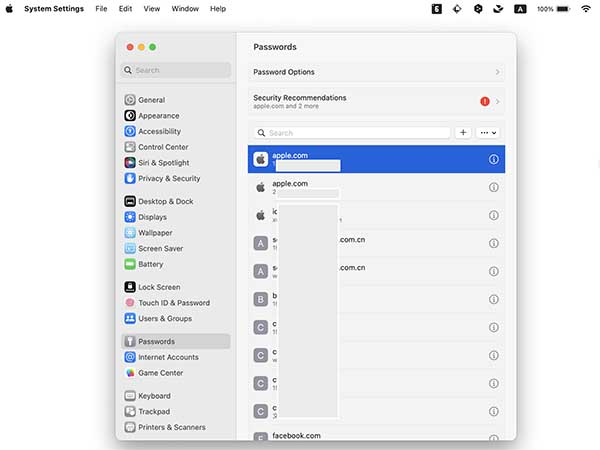The image size is (600, 450).
Task: Click the Internet Accounts label
Action: 168,357
